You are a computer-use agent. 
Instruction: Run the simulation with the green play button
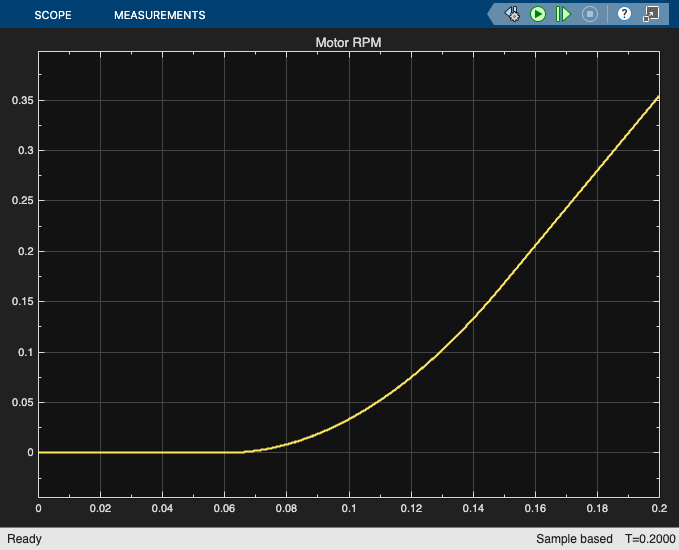538,14
